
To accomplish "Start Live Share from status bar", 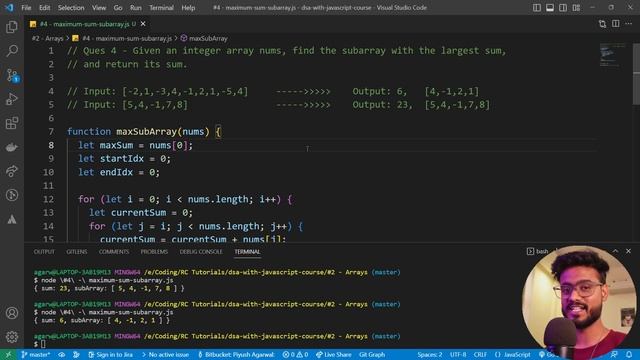I will [333, 355].
